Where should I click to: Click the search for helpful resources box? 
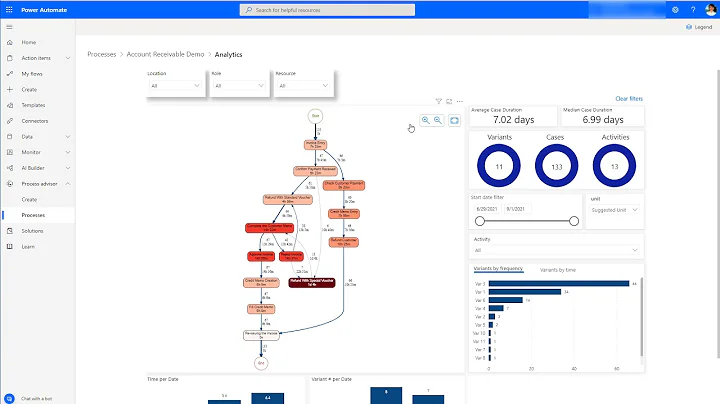(x=327, y=10)
